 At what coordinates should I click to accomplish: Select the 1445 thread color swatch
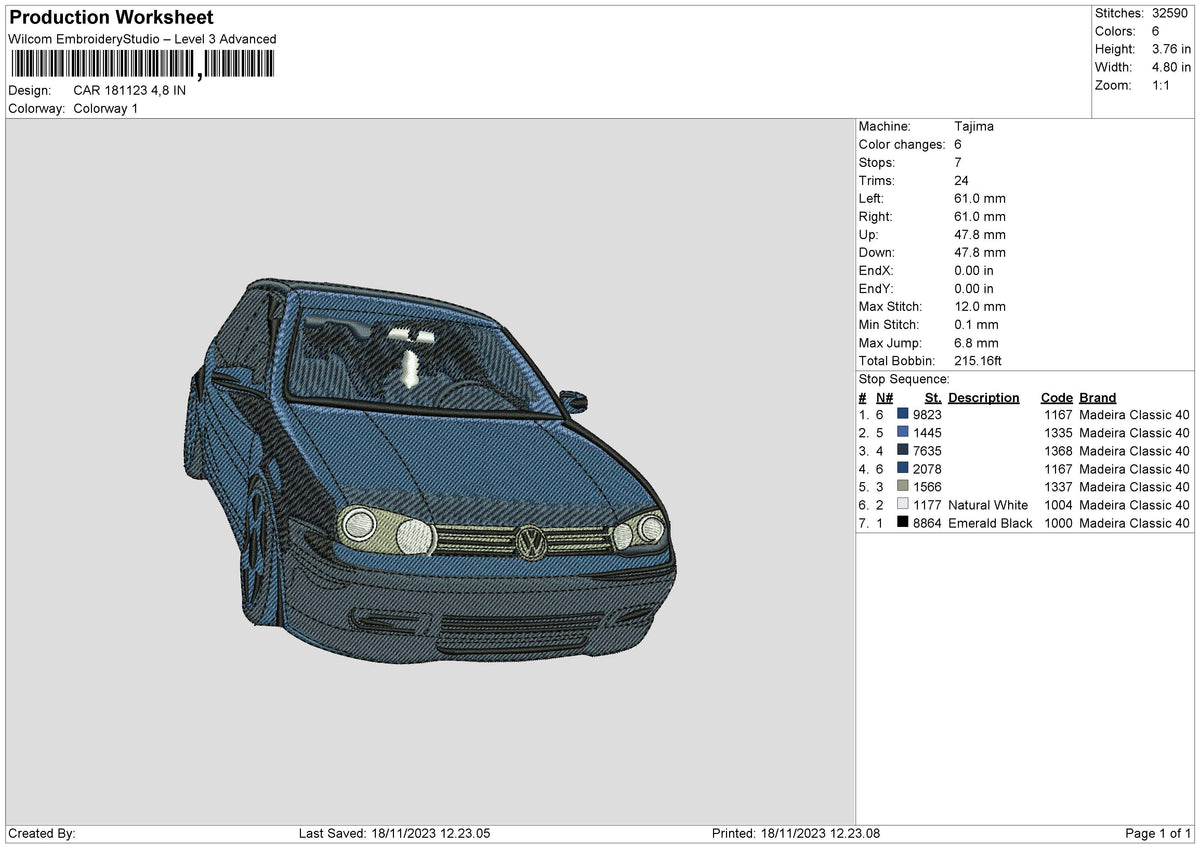coord(903,433)
